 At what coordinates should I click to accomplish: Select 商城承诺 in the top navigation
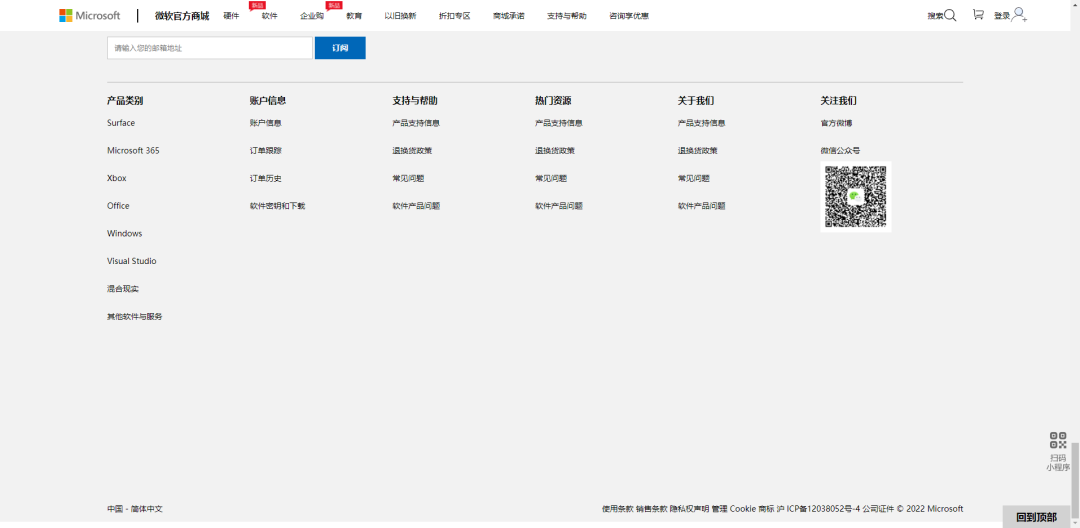point(508,16)
